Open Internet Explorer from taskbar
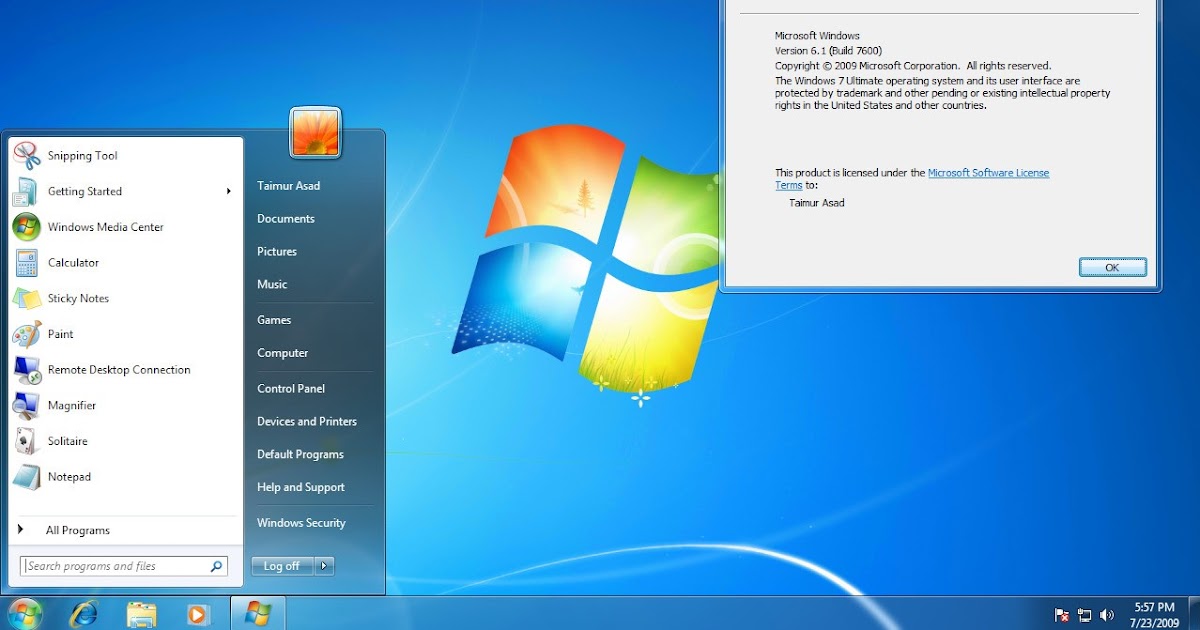The image size is (1200, 630). click(84, 614)
